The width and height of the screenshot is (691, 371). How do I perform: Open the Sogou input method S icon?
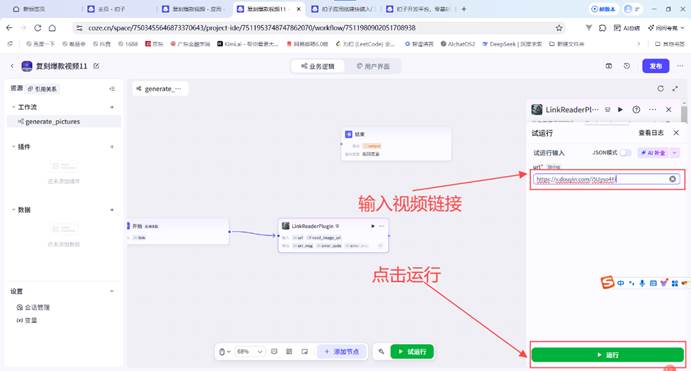[607, 282]
